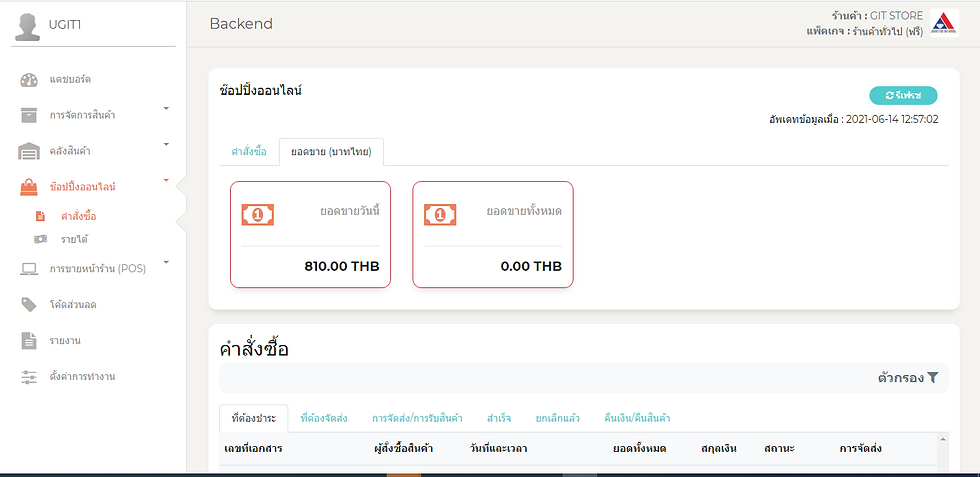
Task: Click the การจัดส่ง column header
Action: pyautogui.click(x=860, y=449)
